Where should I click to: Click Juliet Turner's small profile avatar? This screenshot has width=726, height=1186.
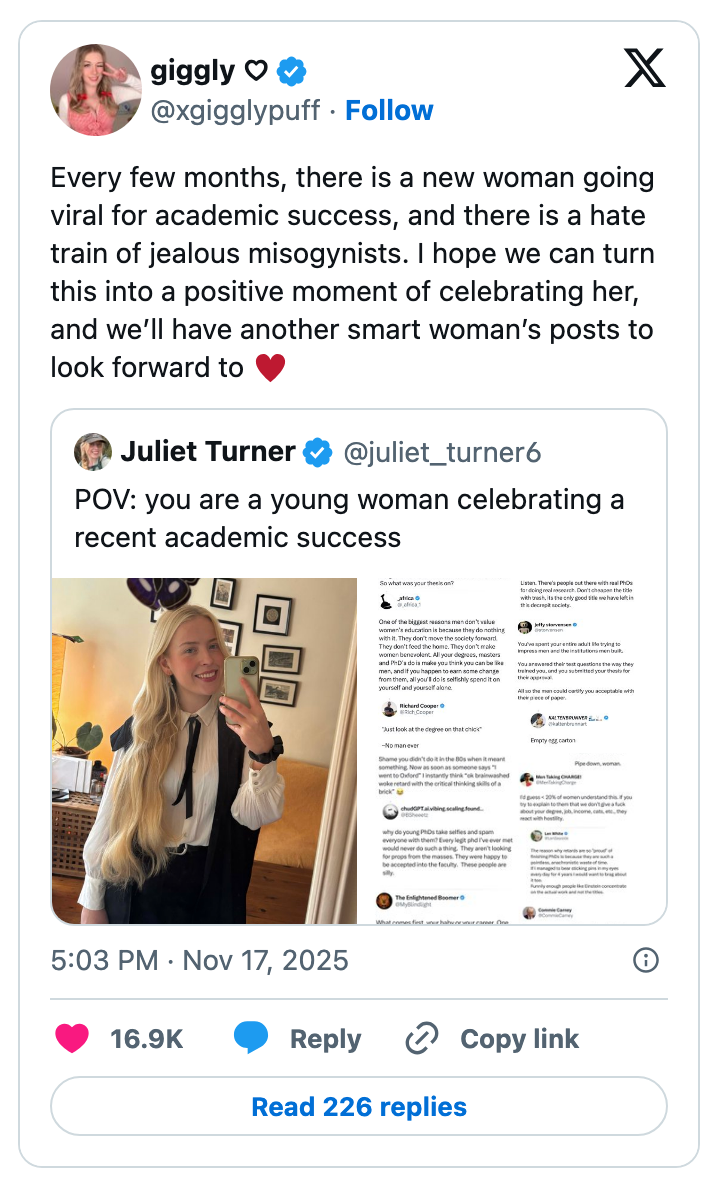93,452
